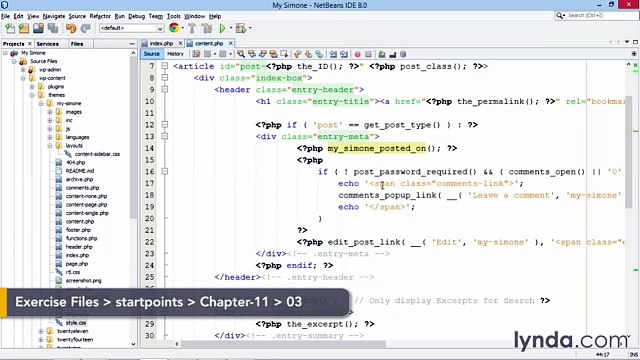Toggle Bookmark icon in editor toolbar
The width and height of the screenshot is (640, 360).
point(319,54)
